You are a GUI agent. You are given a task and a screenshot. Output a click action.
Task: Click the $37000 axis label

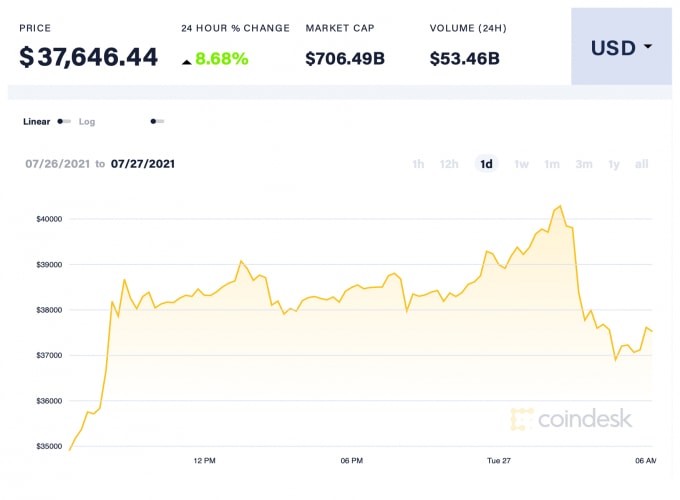pos(49,355)
